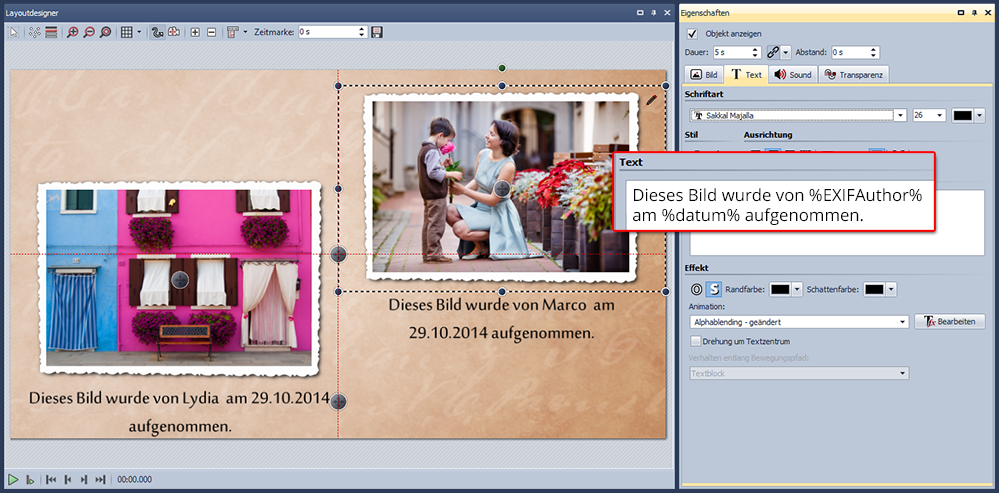Toggle the shadow effect S icon
The image size is (999, 493).
point(715,289)
